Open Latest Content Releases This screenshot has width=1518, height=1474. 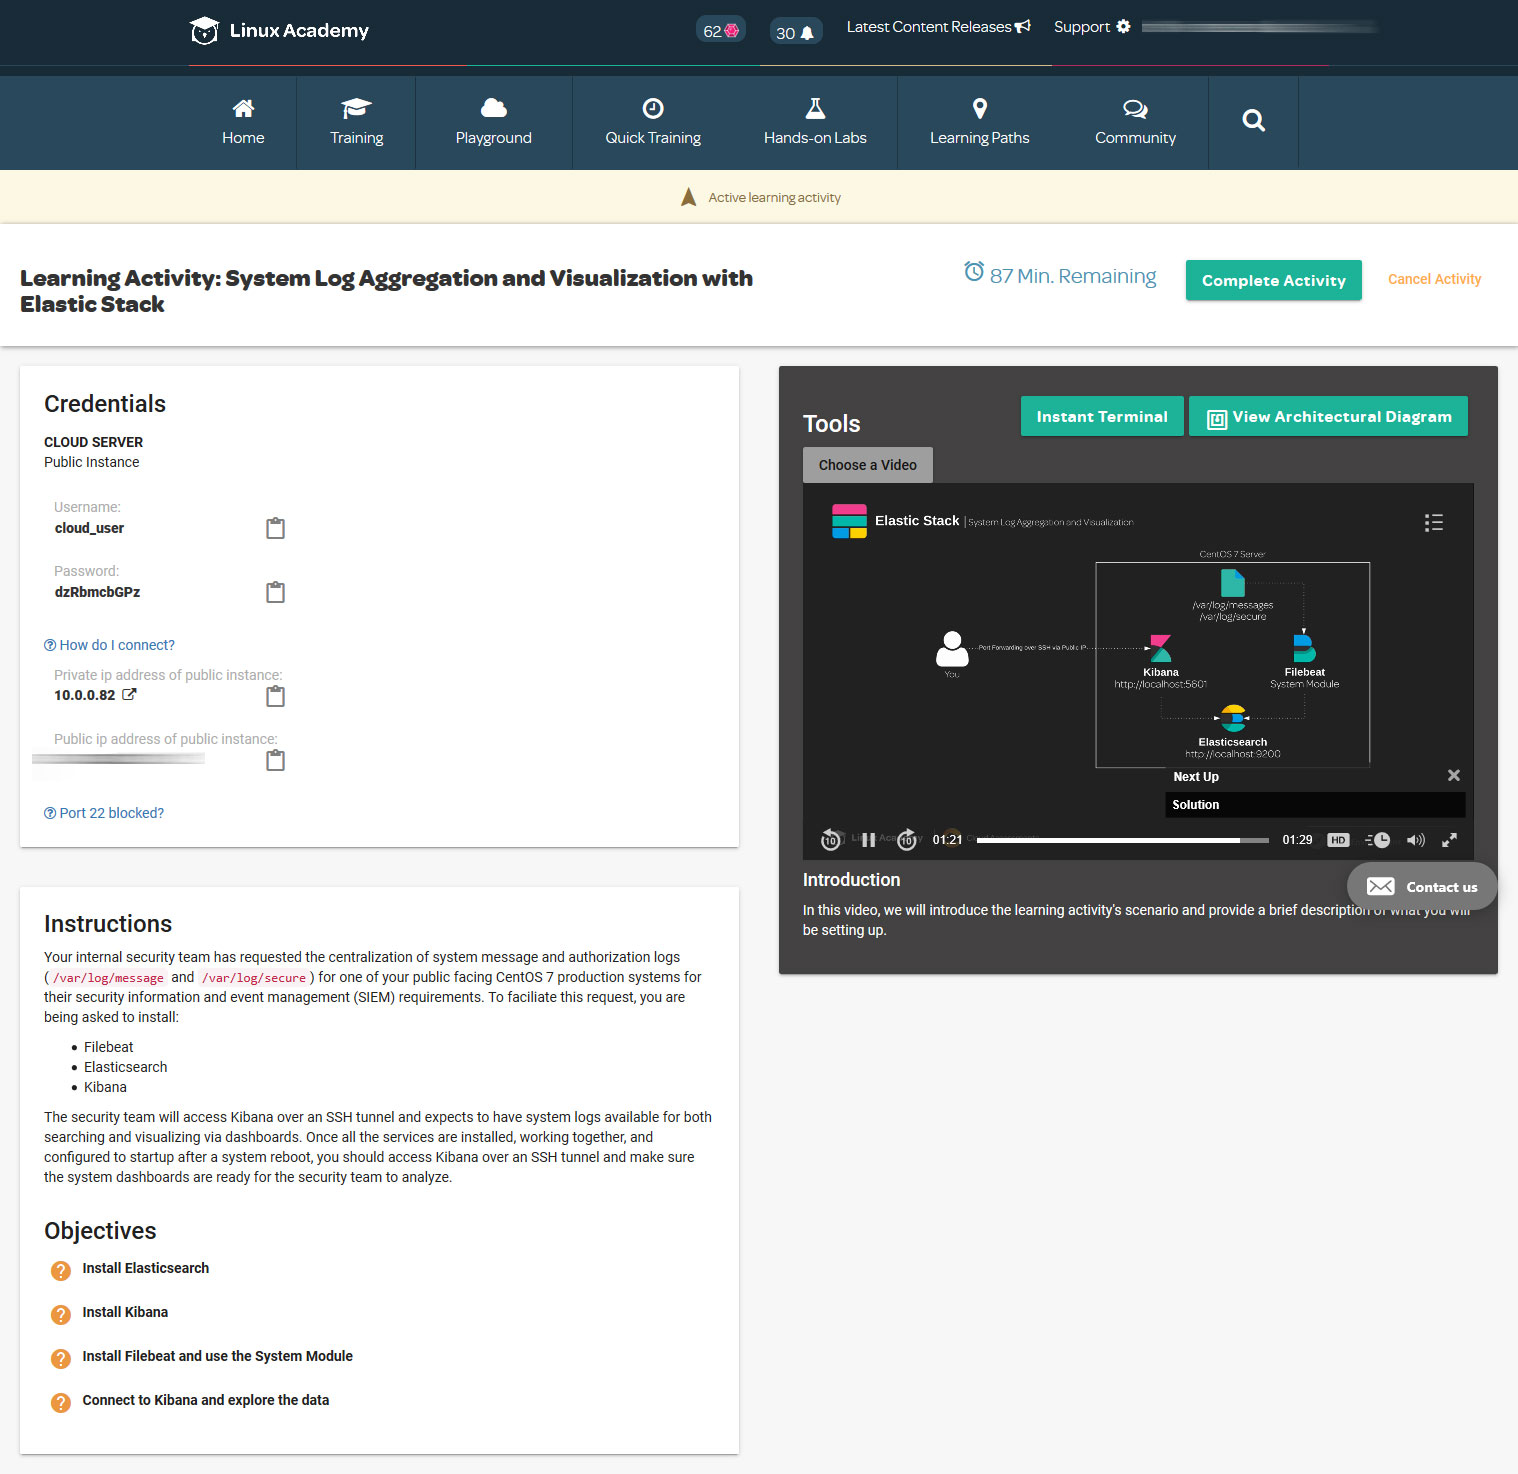(938, 27)
